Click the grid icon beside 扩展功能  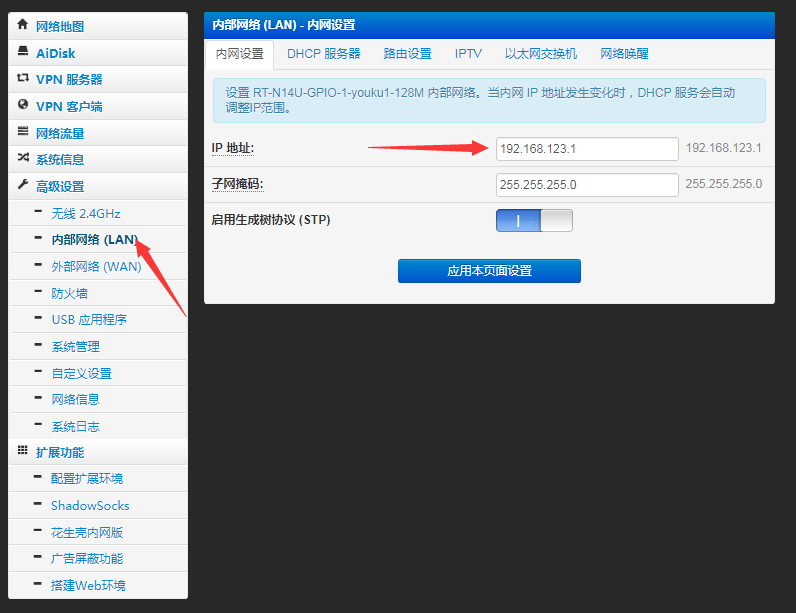click(23, 452)
